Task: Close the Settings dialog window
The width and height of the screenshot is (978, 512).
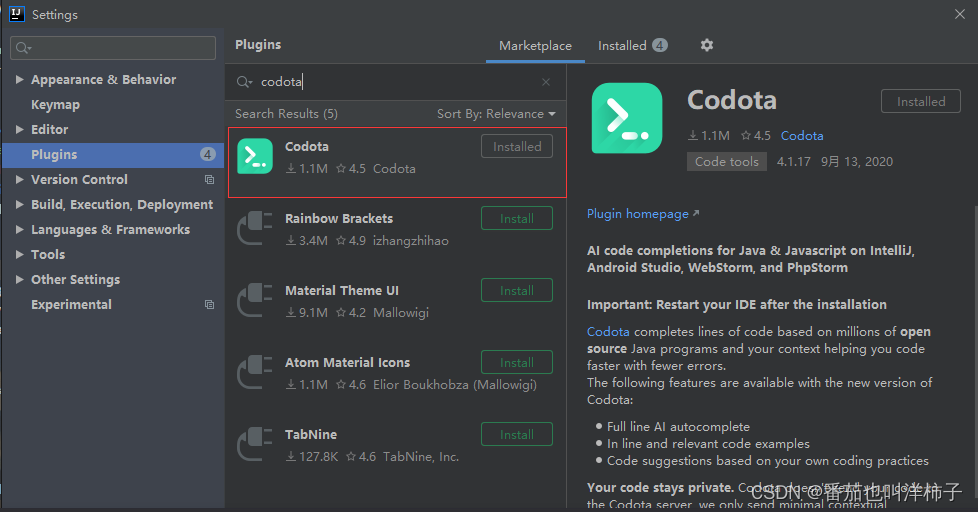Action: [x=959, y=14]
